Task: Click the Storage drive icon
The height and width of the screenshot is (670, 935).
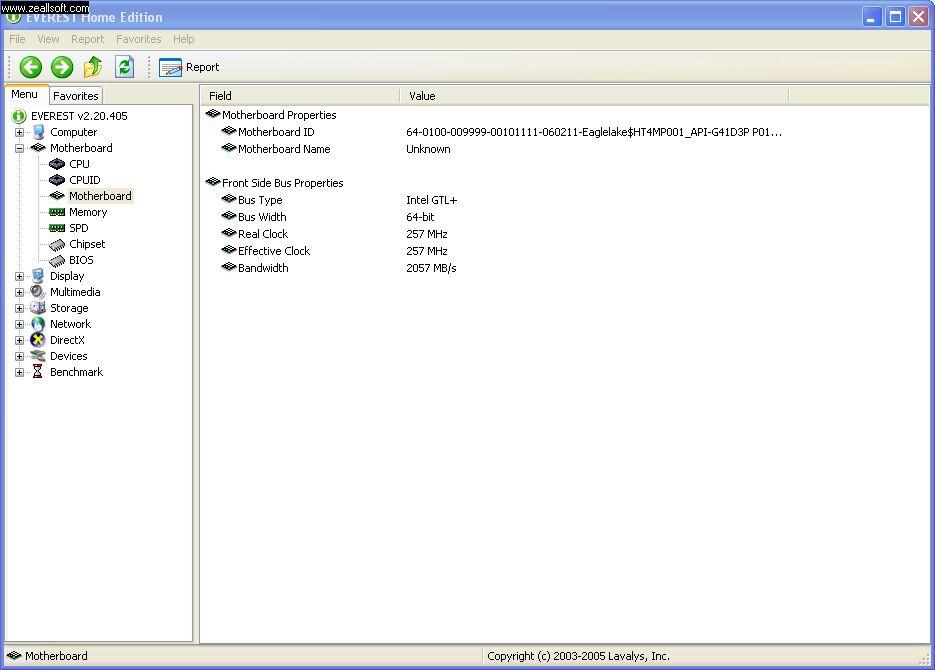Action: coord(38,308)
